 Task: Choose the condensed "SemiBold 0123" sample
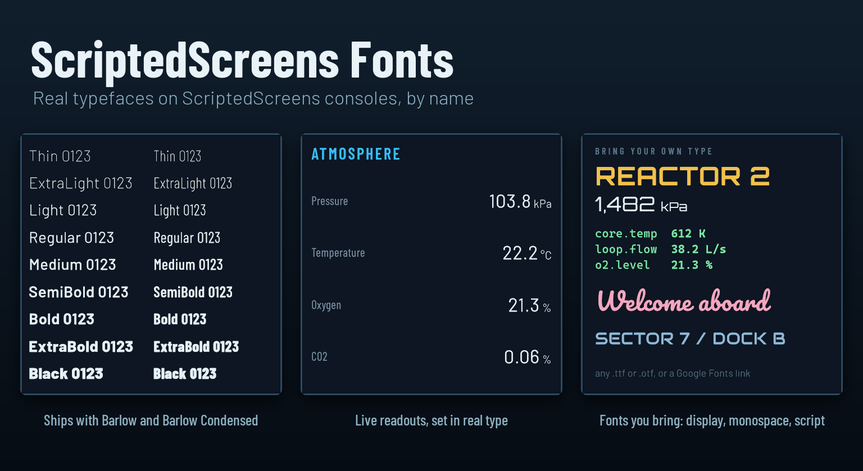click(x=193, y=292)
